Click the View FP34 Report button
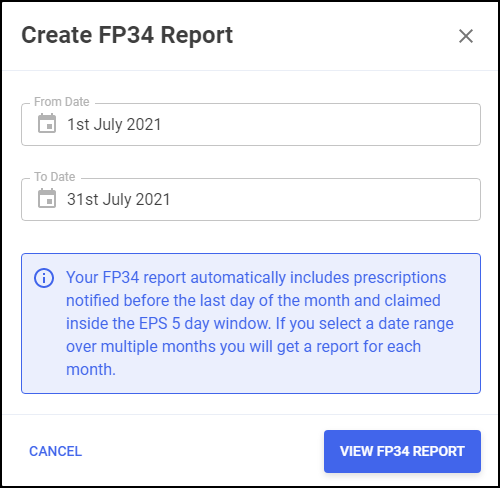 (402, 451)
